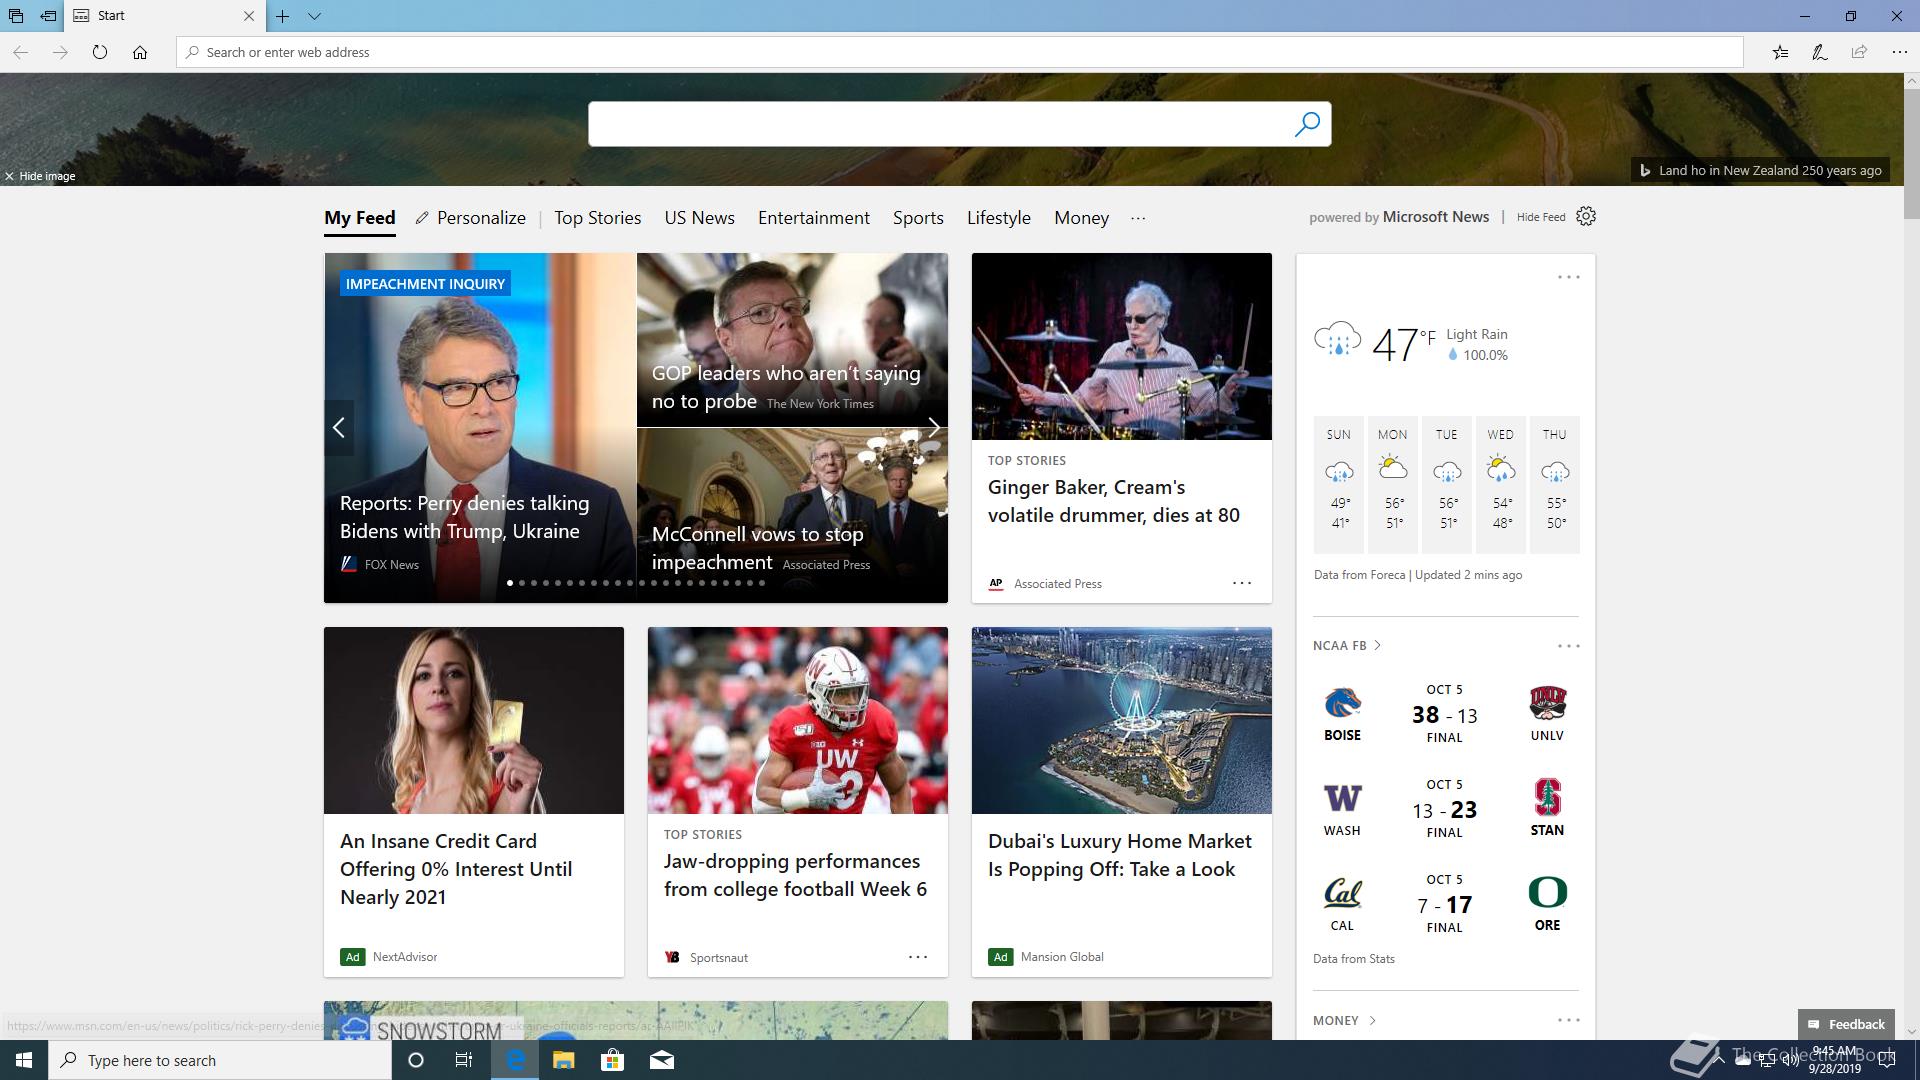Image resolution: width=1920 pixels, height=1080 pixels.
Task: Open File Explorer from taskbar
Action: tap(564, 1060)
